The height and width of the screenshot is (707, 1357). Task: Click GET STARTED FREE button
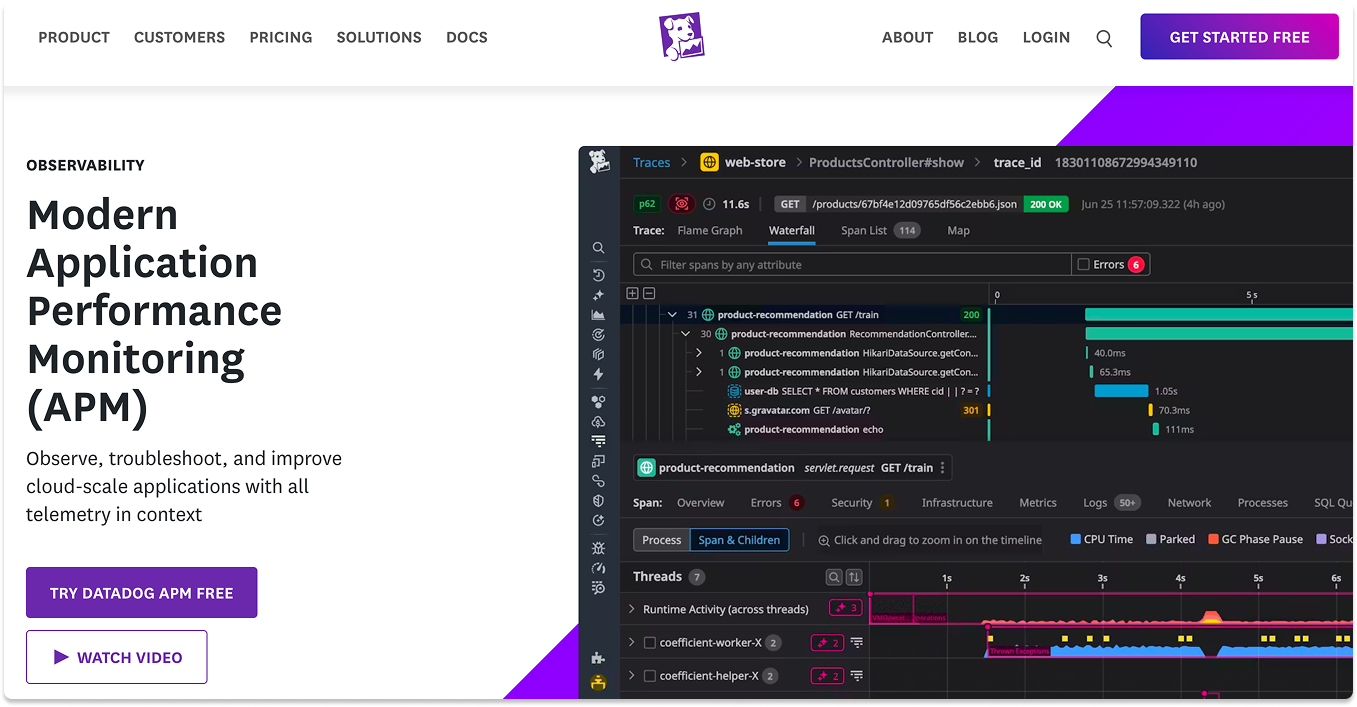(x=1239, y=37)
